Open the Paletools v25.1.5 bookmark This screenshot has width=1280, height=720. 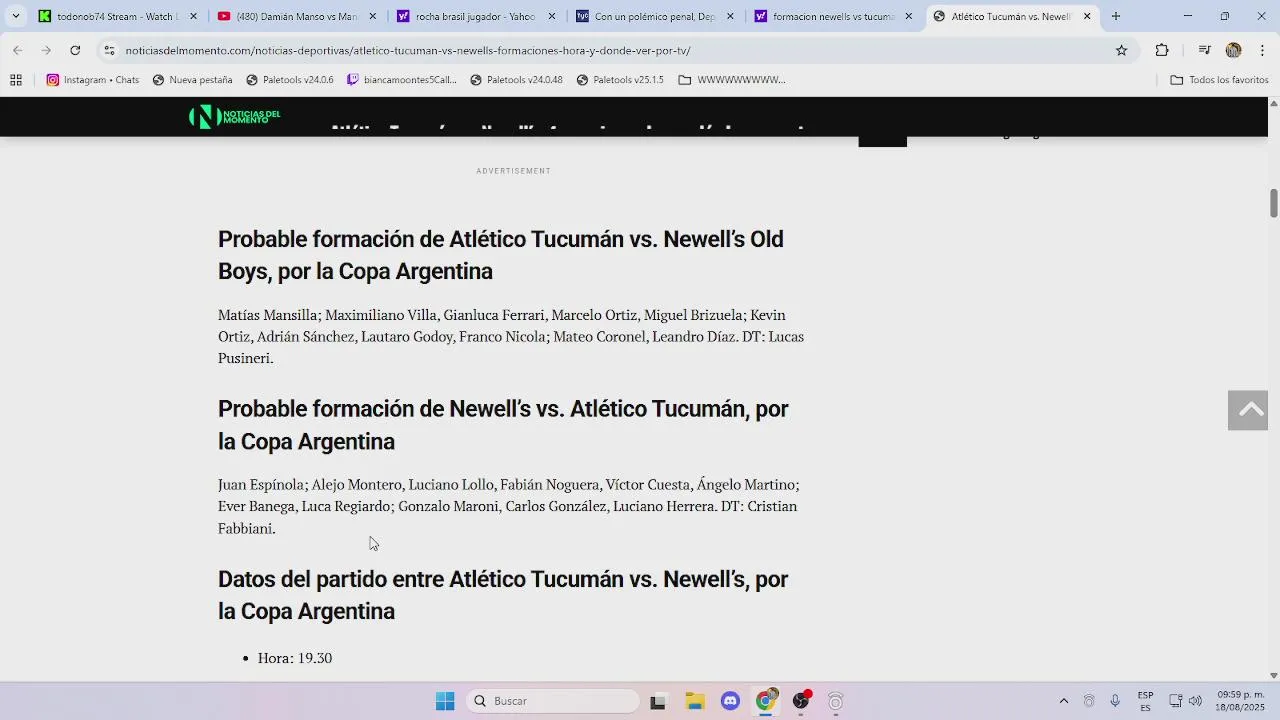click(x=621, y=80)
